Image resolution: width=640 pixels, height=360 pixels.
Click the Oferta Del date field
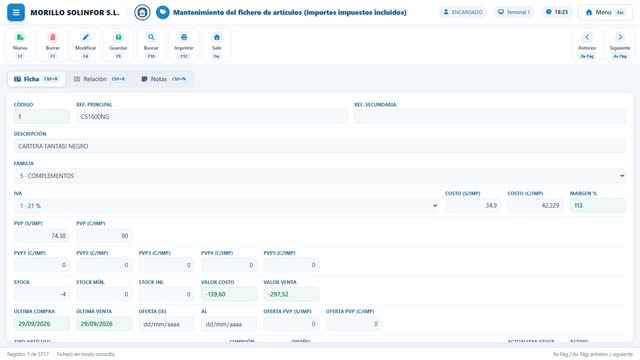(167, 324)
